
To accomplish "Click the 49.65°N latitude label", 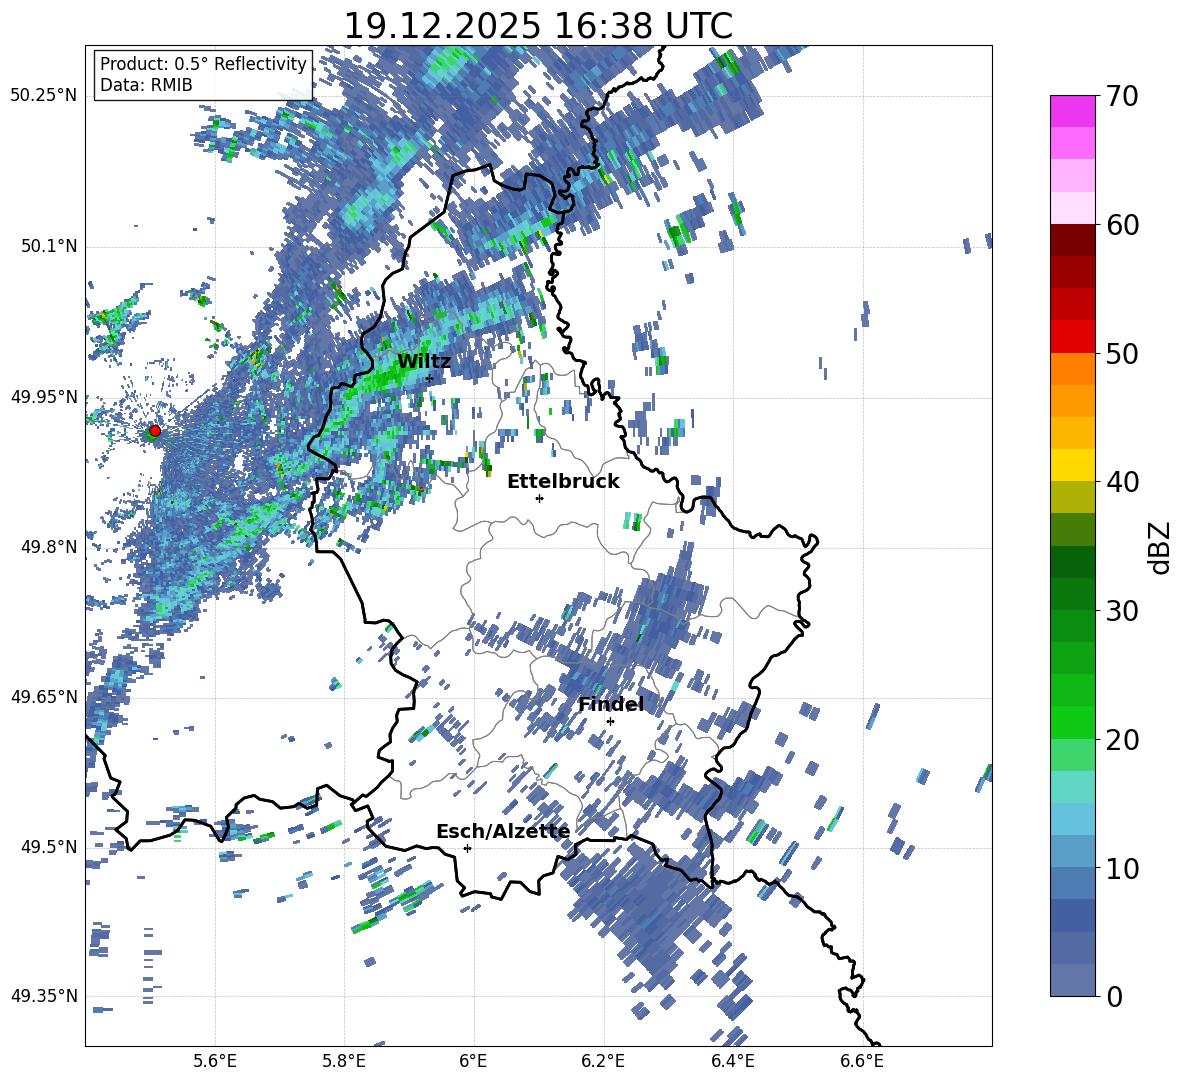I will [x=44, y=697].
